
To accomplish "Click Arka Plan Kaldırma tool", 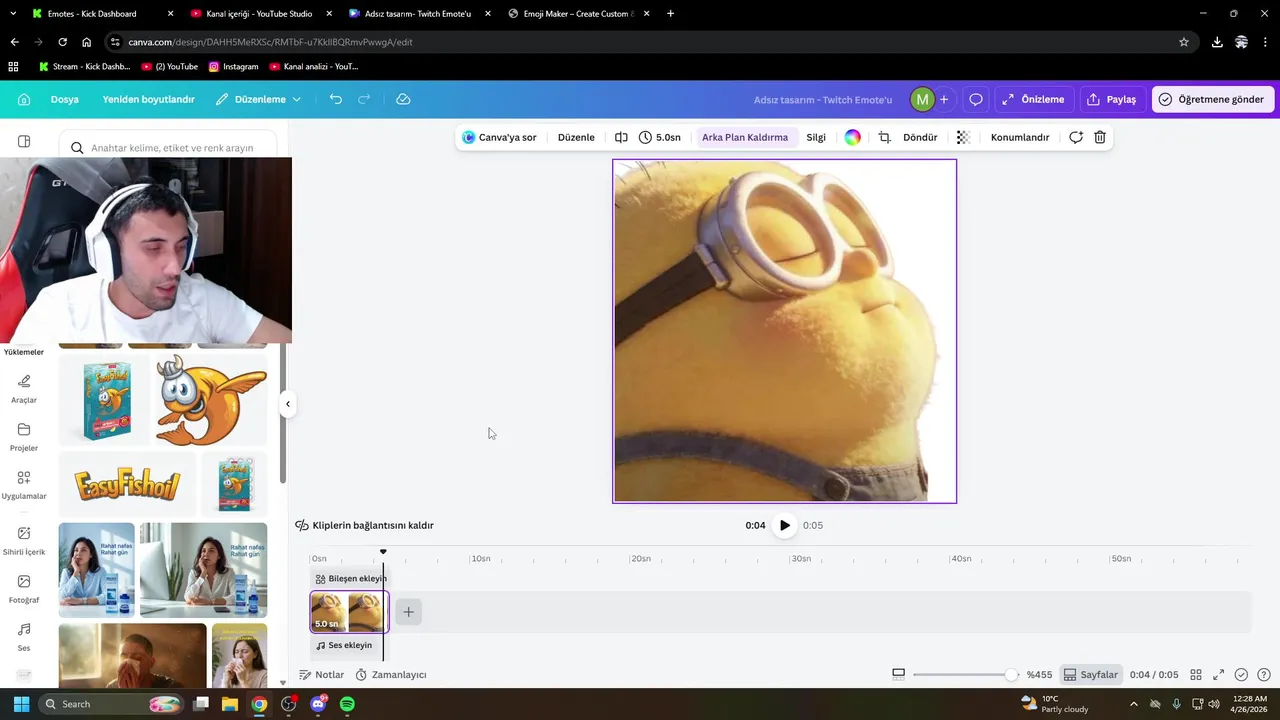I will pos(745,137).
